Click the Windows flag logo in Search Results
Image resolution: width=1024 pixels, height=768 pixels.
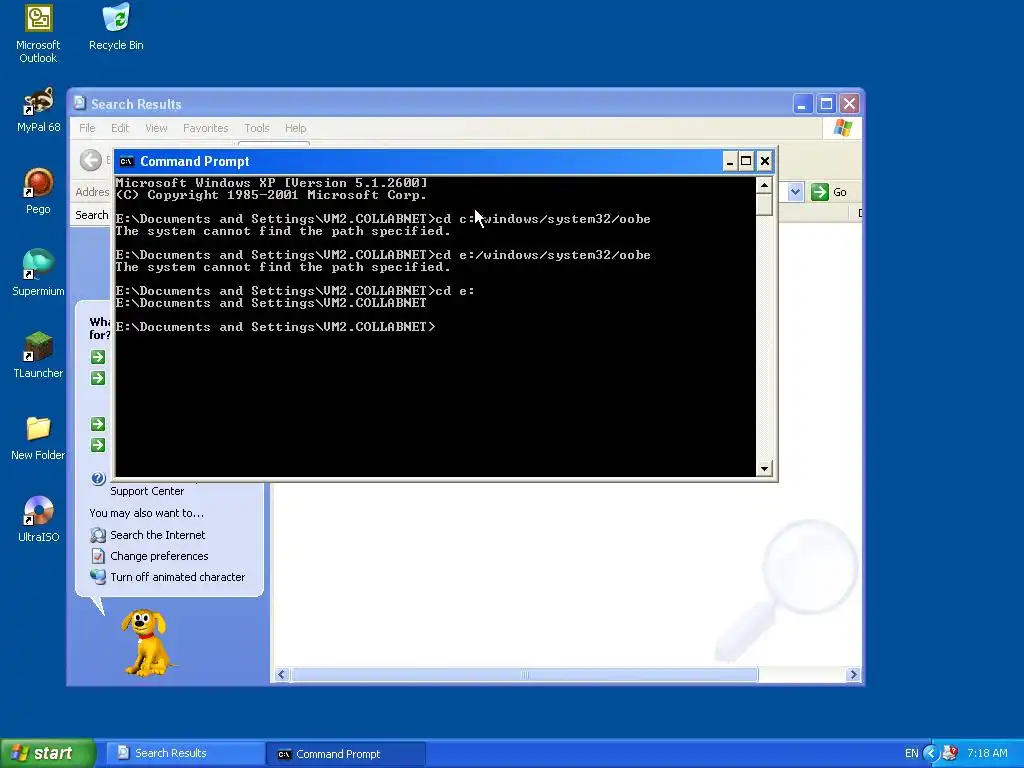click(842, 128)
